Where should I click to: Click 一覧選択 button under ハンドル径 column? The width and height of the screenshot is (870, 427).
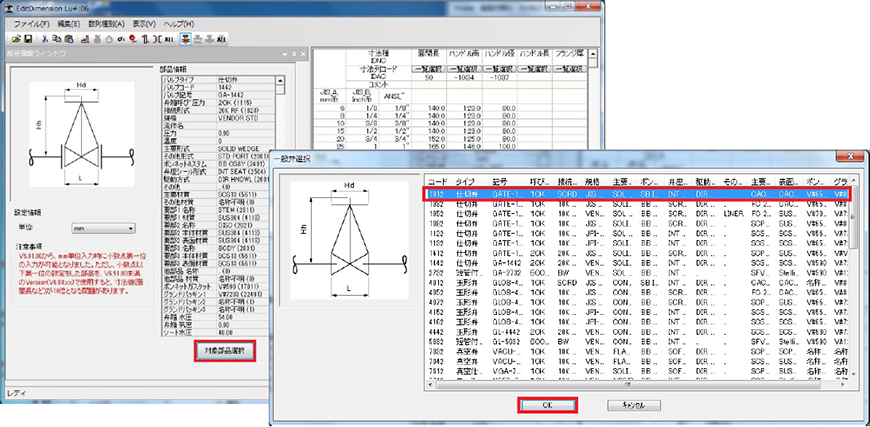click(499, 69)
